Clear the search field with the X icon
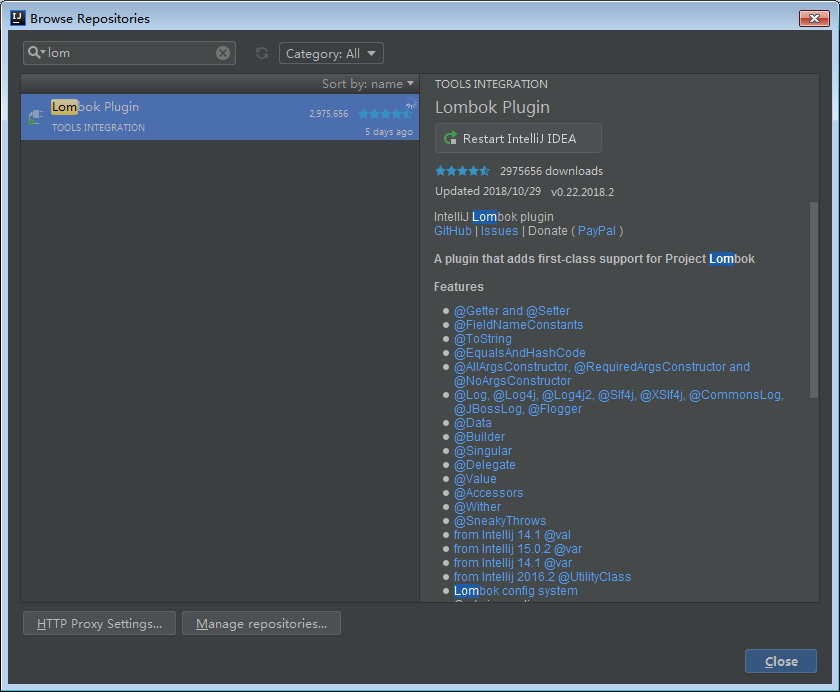The image size is (840, 692). click(x=223, y=53)
